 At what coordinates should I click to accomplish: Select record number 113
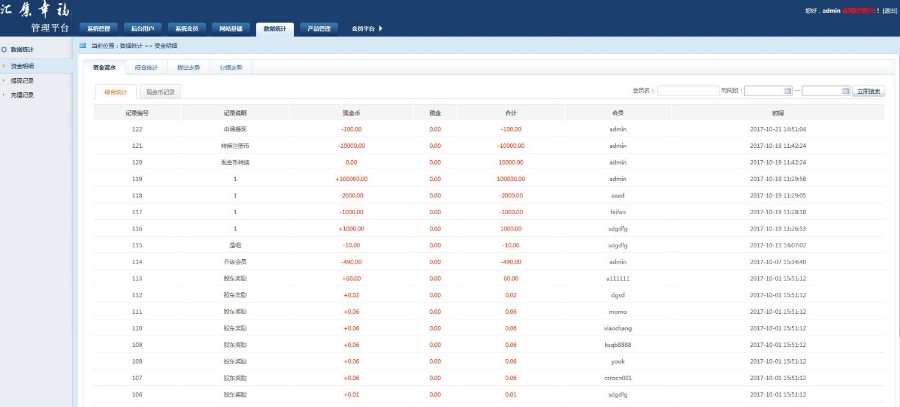(137, 279)
